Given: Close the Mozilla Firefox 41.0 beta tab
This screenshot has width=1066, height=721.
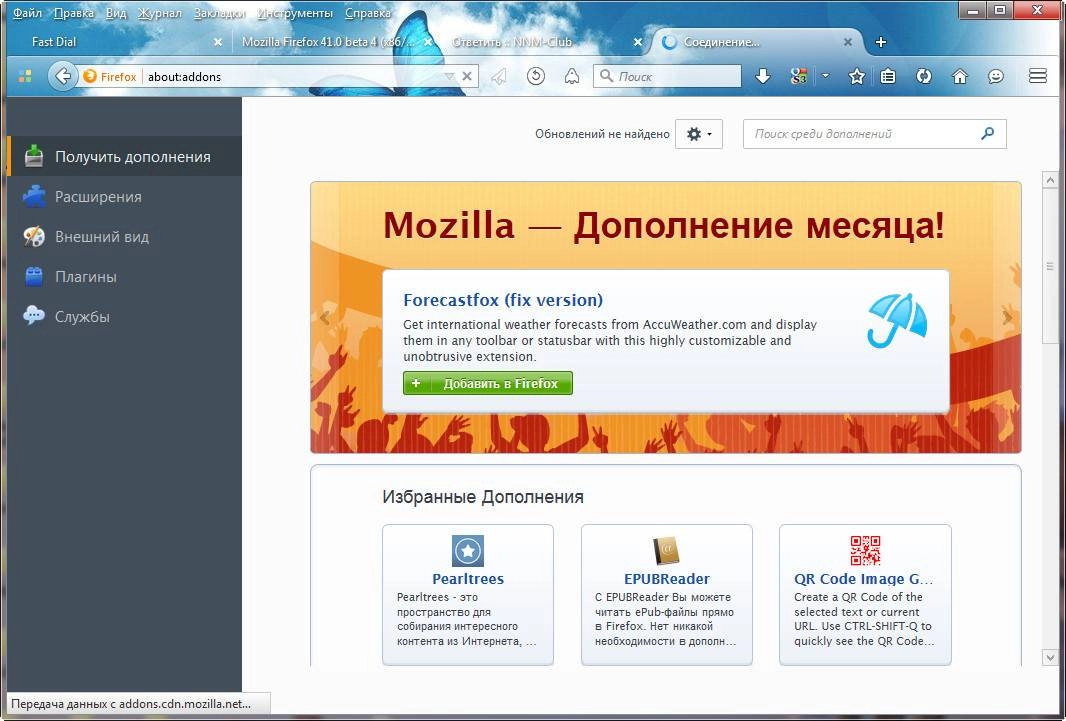Looking at the screenshot, I should pyautogui.click(x=428, y=42).
